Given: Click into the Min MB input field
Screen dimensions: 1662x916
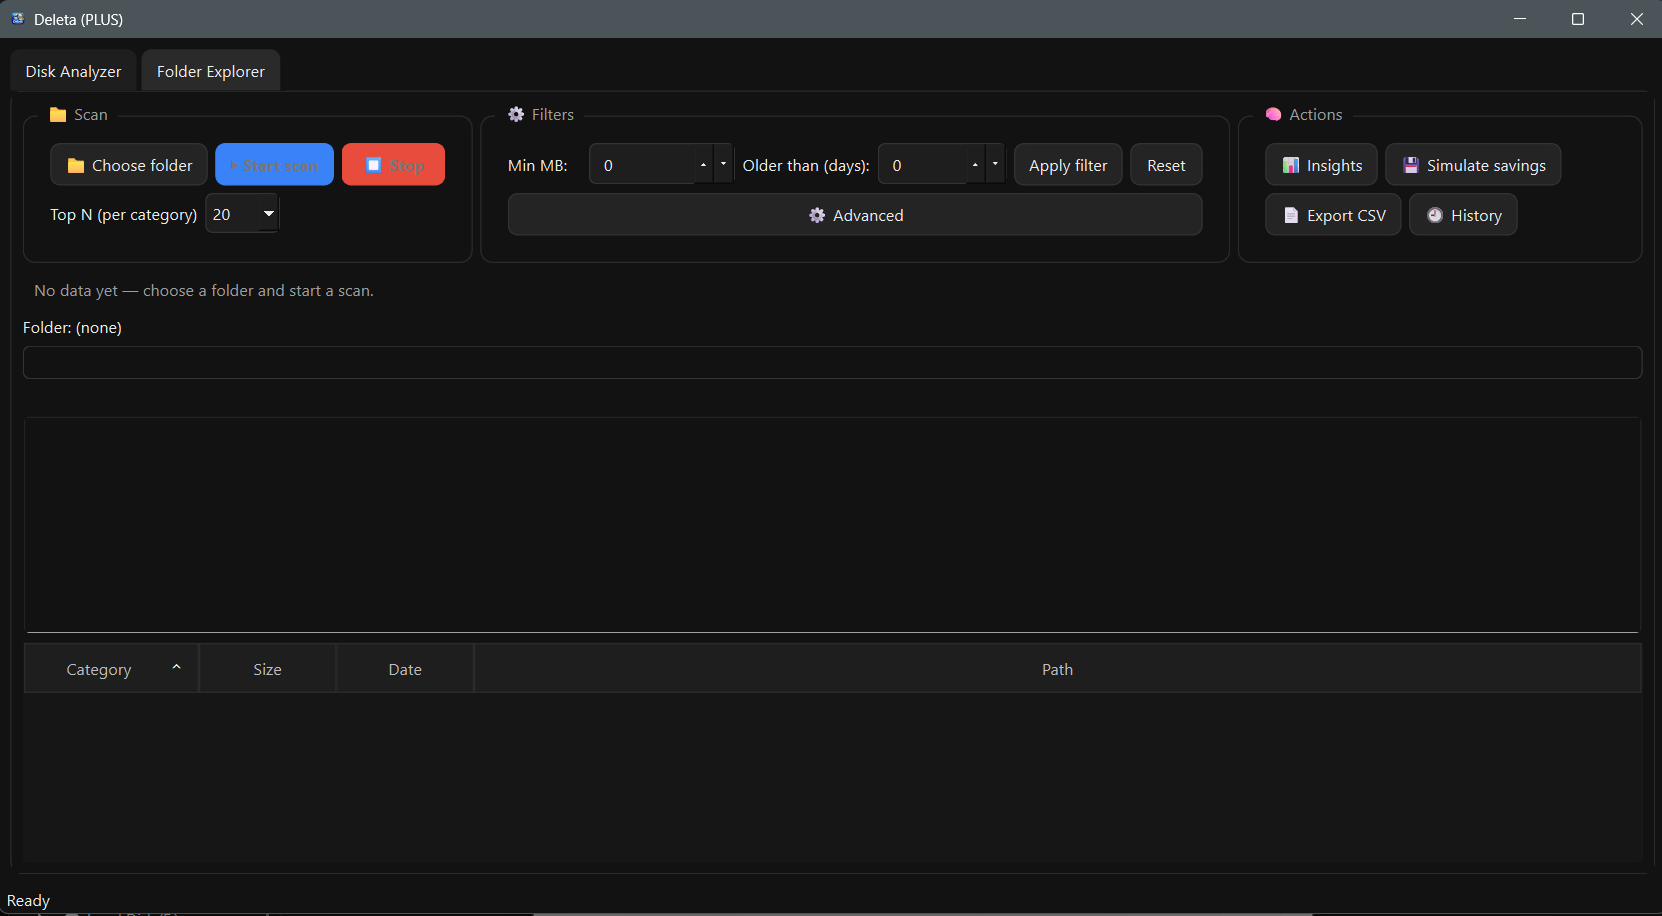Looking at the screenshot, I should (x=642, y=165).
